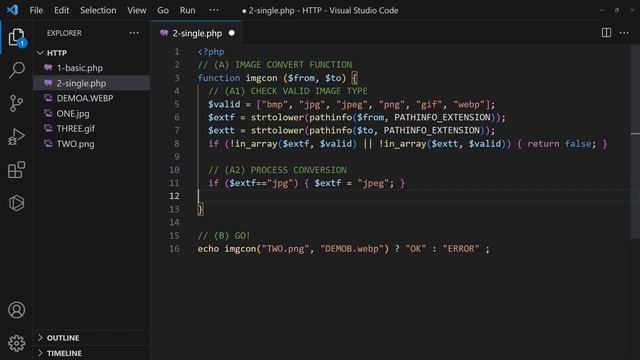
Task: Click the '<?php' opening tag
Action: coord(211,52)
